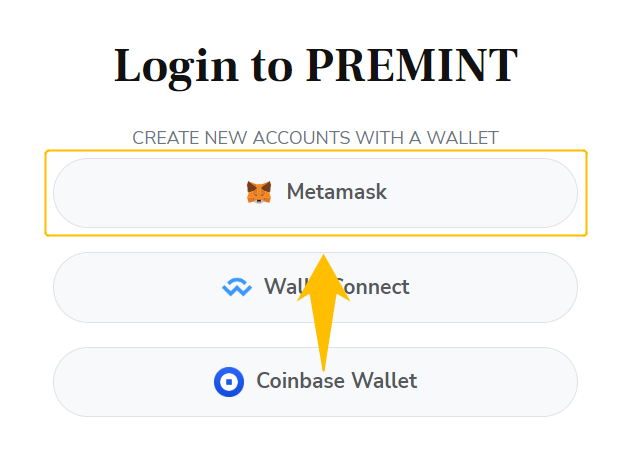Click the "Wallet" word beside Coinbase

[x=384, y=381]
